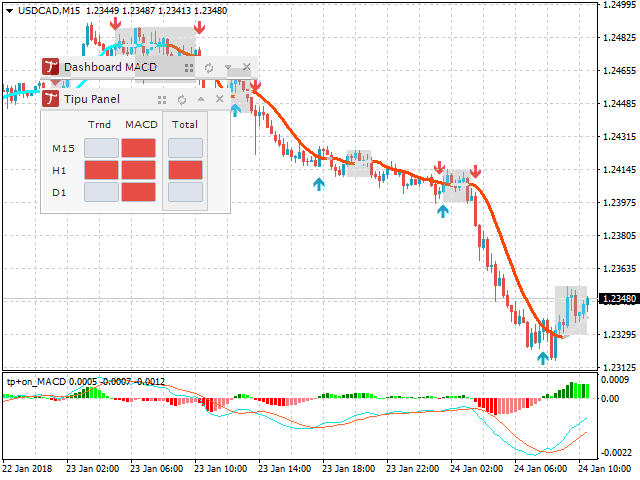Viewport: 640px width, 480px height.
Task: Refresh the Dashboard MACD panel
Action: [209, 68]
